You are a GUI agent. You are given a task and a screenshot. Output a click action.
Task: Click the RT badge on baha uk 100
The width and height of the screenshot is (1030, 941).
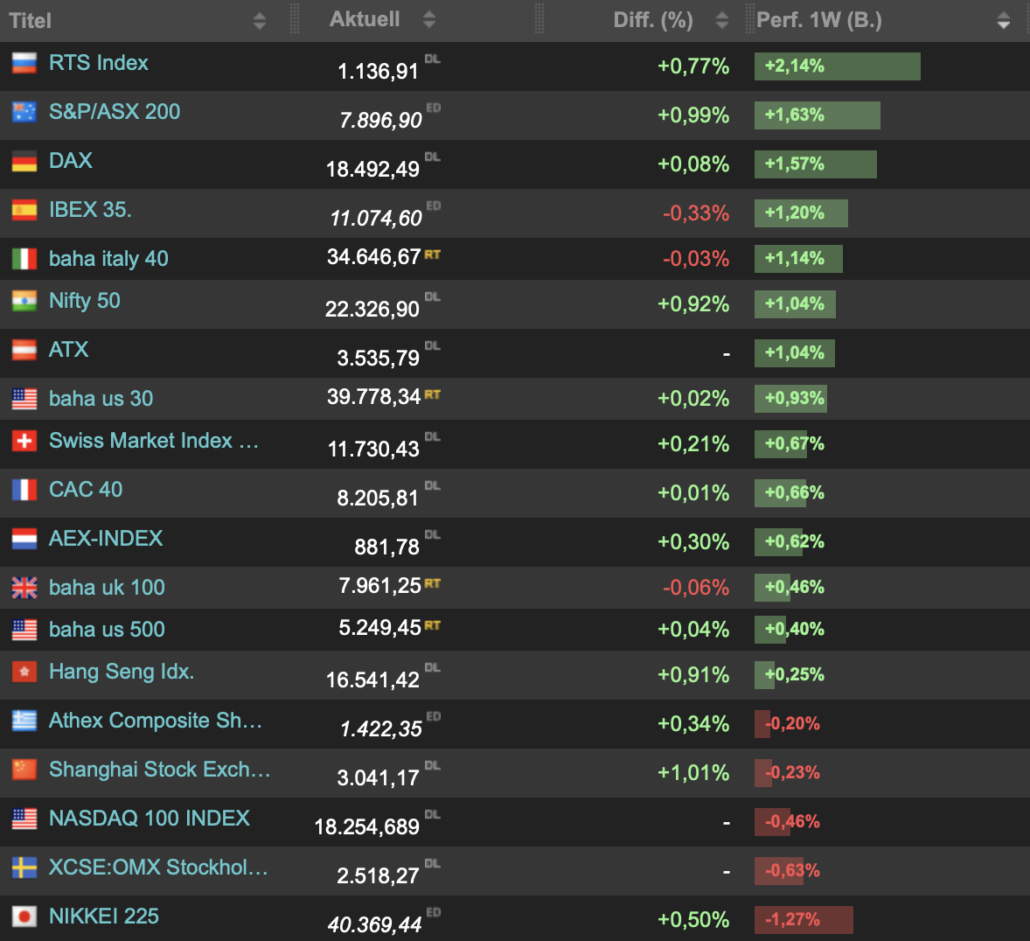(x=432, y=584)
